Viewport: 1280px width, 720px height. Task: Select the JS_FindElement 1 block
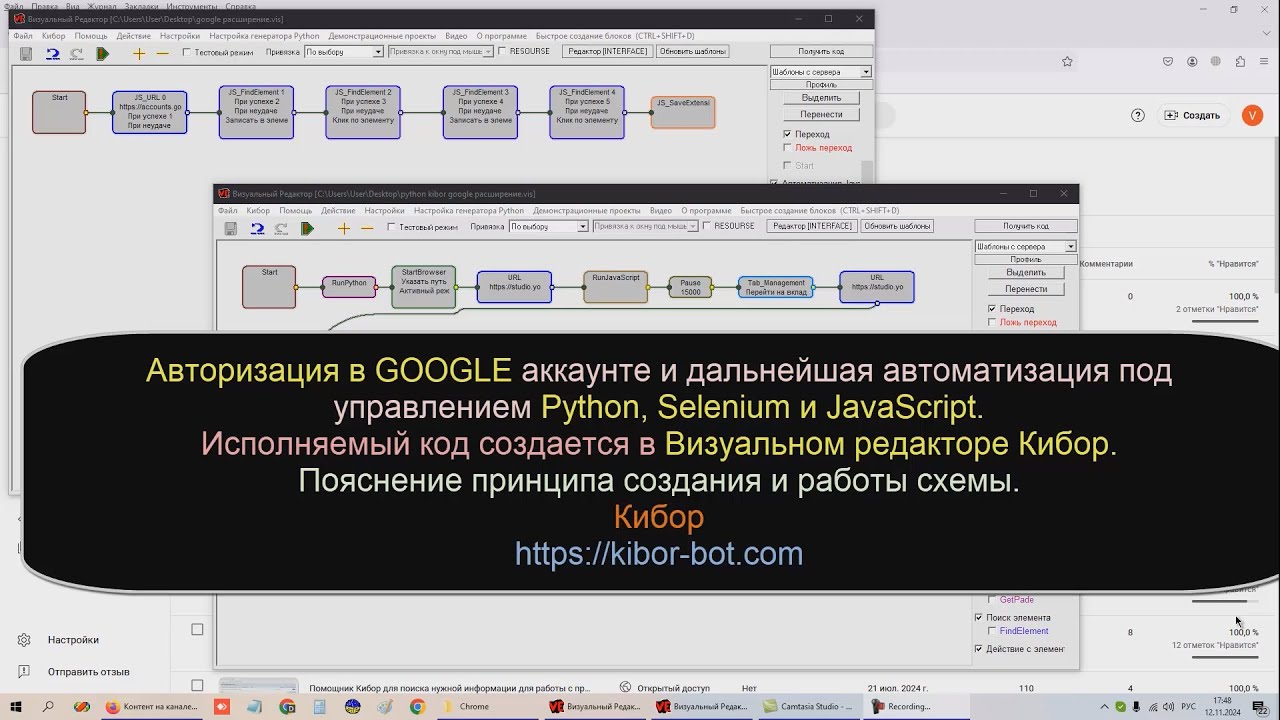point(256,112)
